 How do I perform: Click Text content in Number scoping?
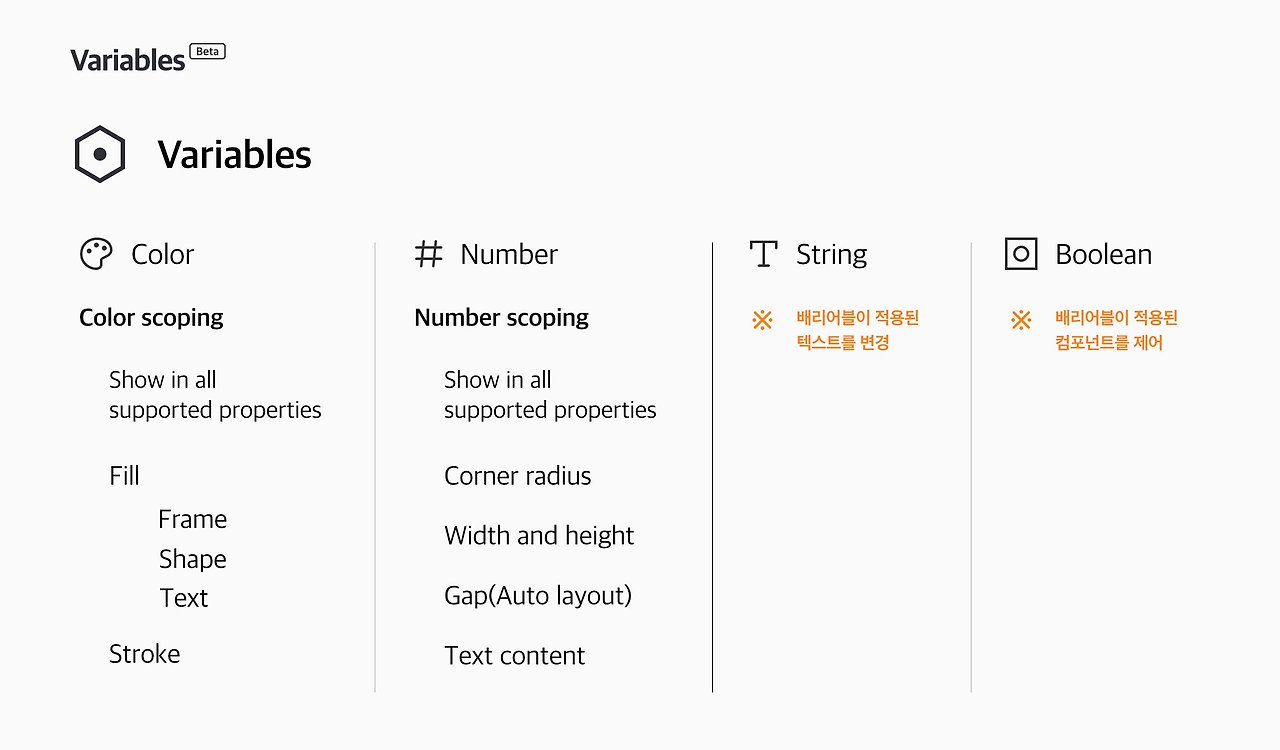[514, 656]
